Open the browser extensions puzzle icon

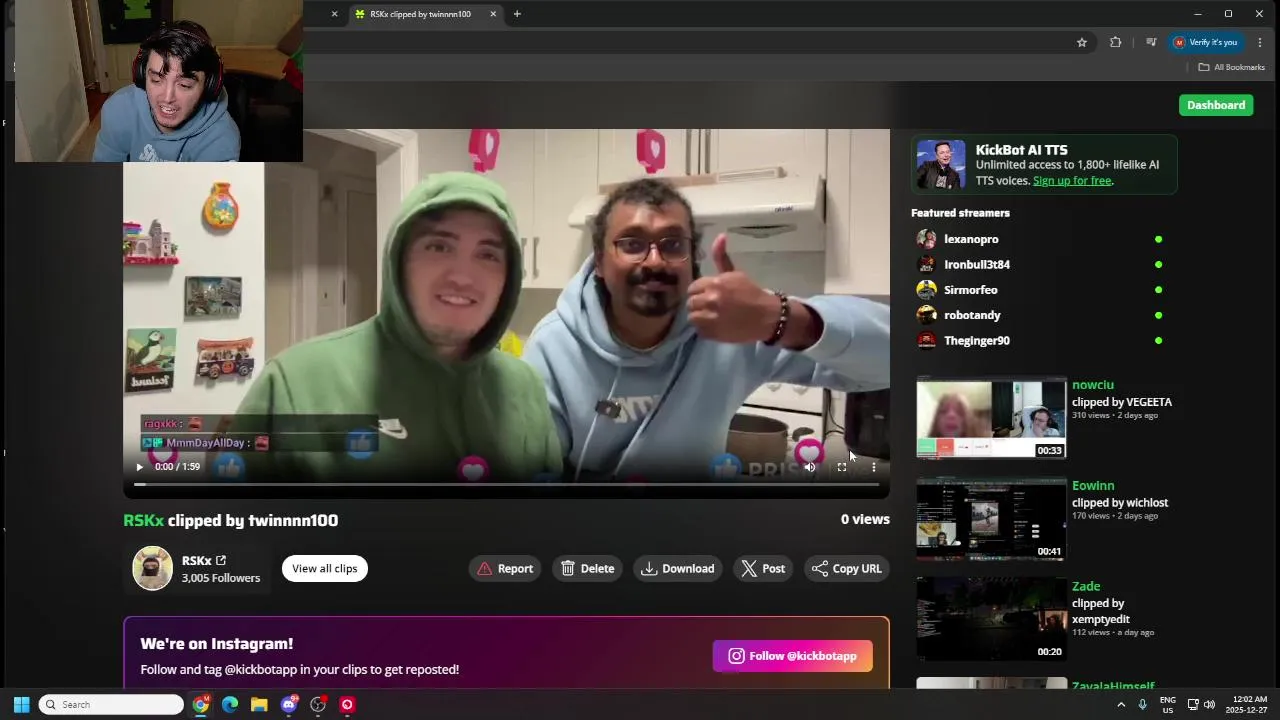1116,42
